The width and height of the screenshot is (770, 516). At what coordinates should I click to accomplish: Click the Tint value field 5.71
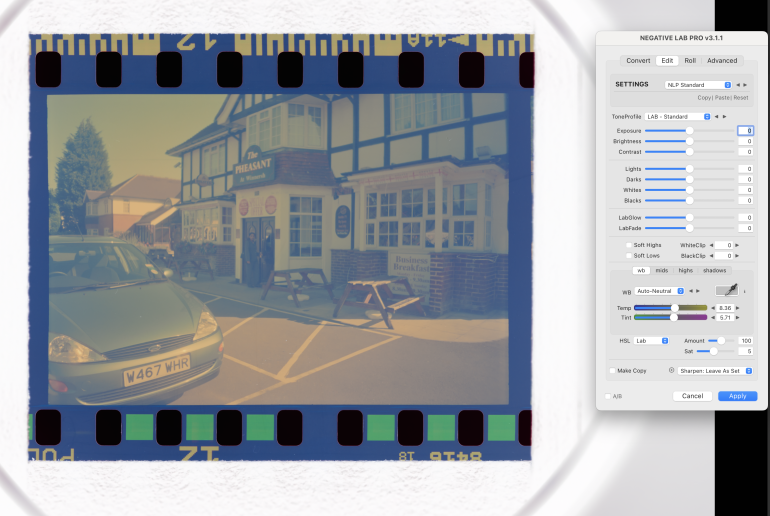[x=725, y=318]
